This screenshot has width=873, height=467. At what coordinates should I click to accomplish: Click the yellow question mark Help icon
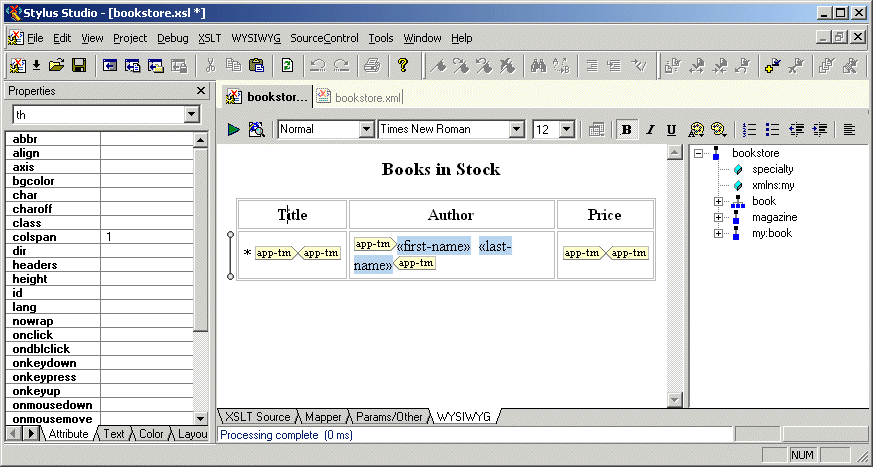pos(403,66)
